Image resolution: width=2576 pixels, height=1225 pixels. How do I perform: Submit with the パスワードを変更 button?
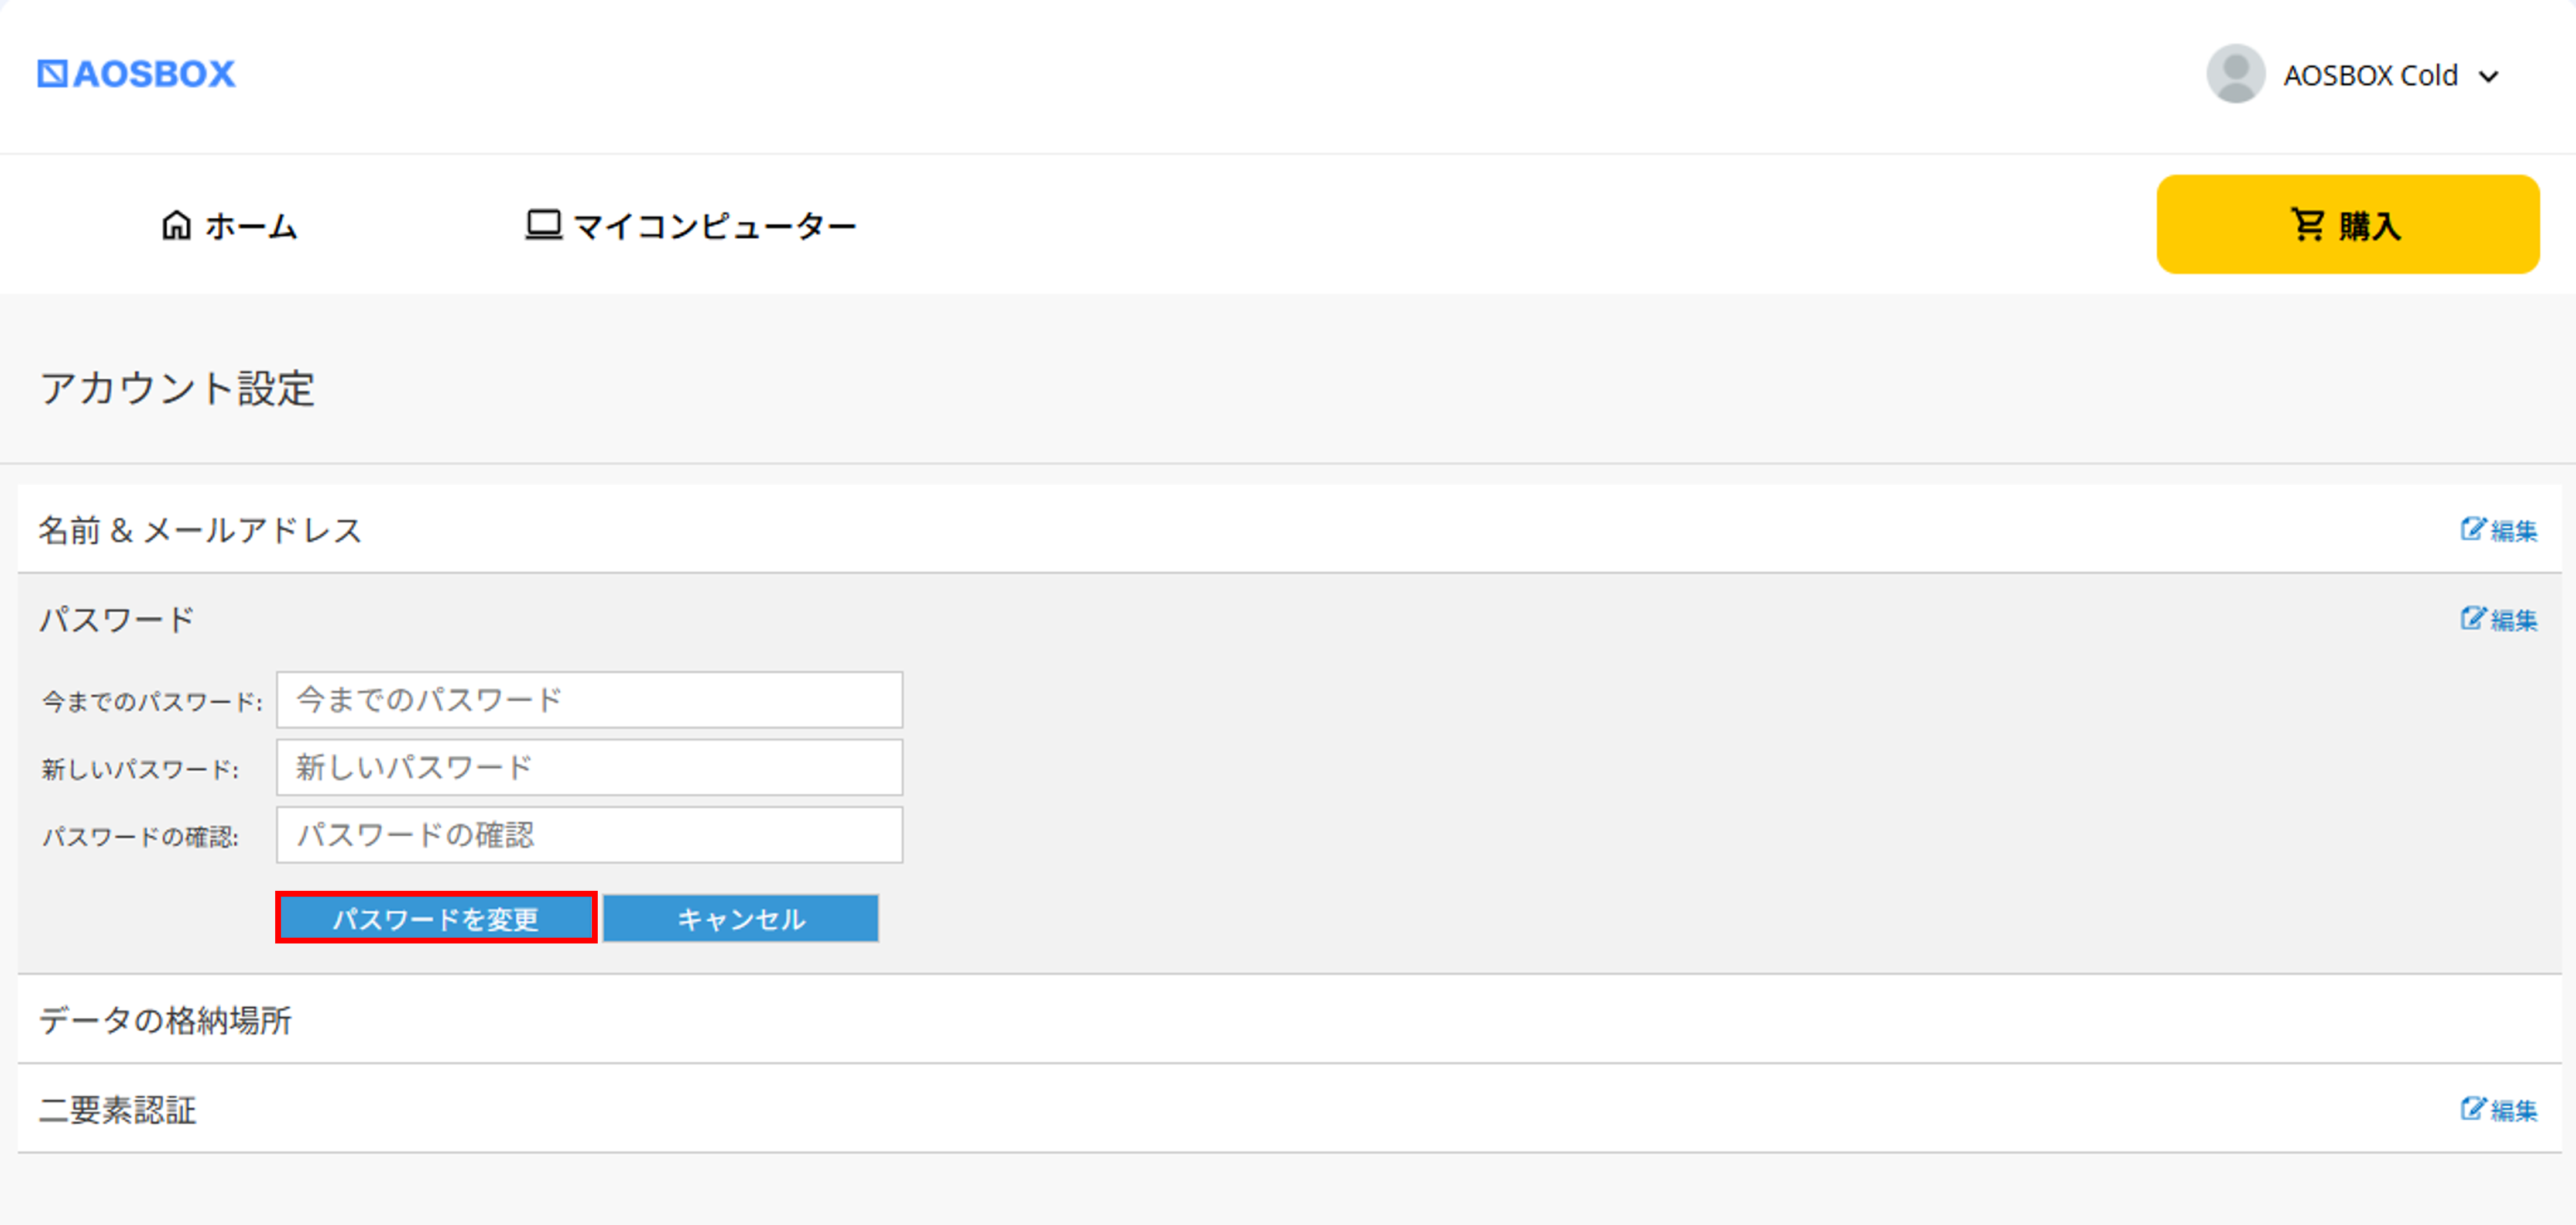tap(436, 918)
